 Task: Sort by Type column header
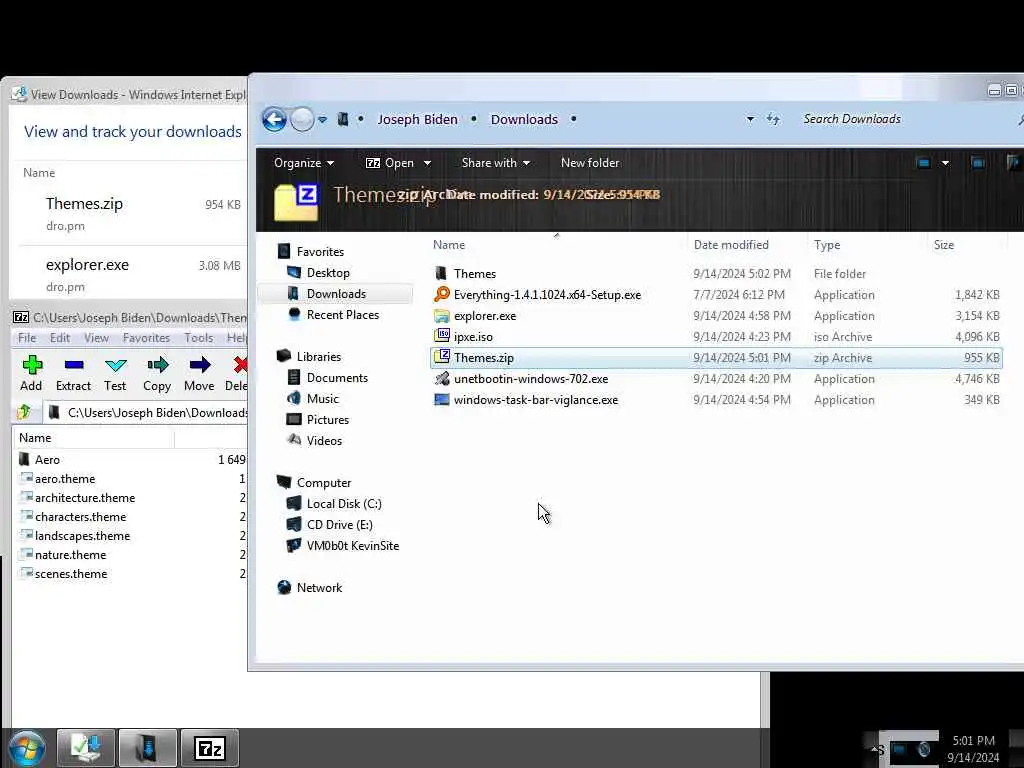tap(827, 245)
